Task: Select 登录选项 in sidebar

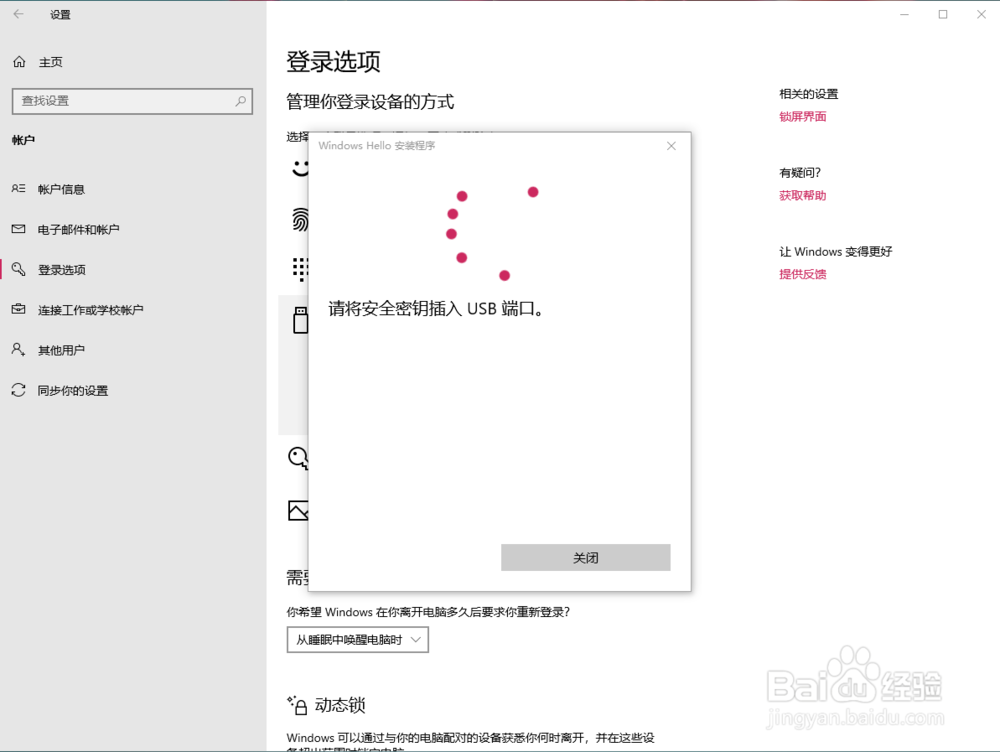Action: coord(61,270)
